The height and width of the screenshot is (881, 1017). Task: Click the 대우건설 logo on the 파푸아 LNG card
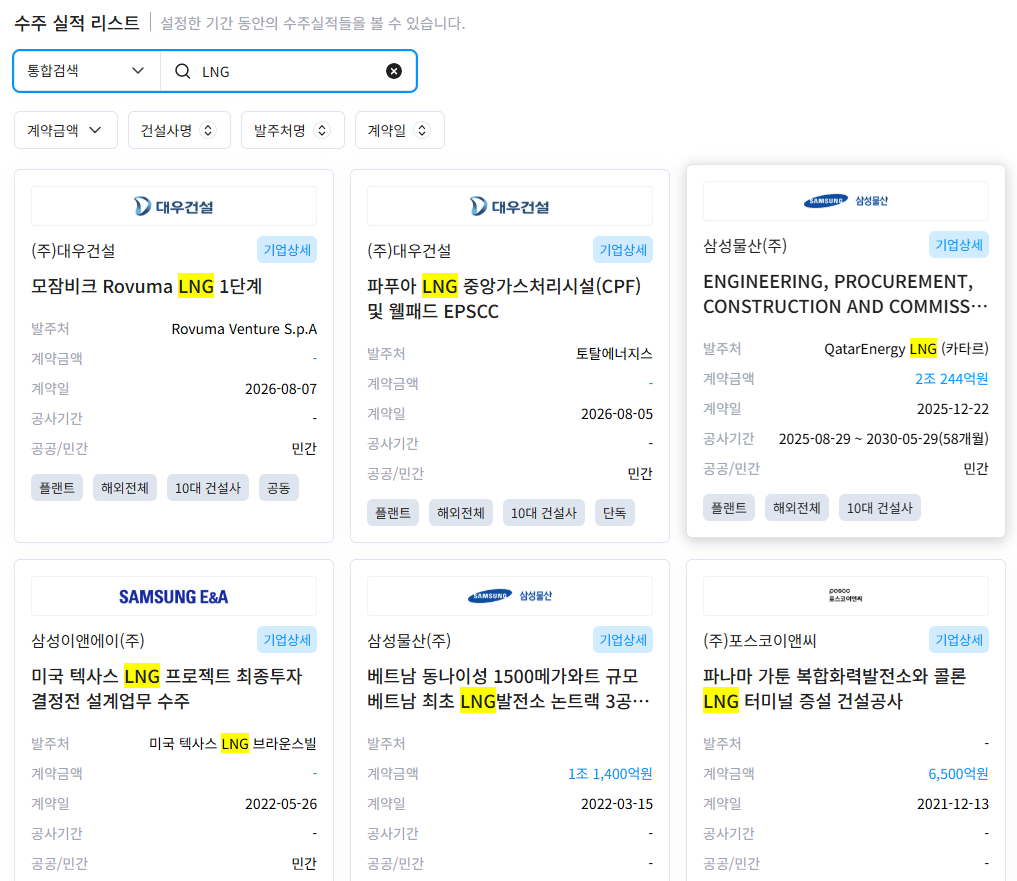pos(510,206)
